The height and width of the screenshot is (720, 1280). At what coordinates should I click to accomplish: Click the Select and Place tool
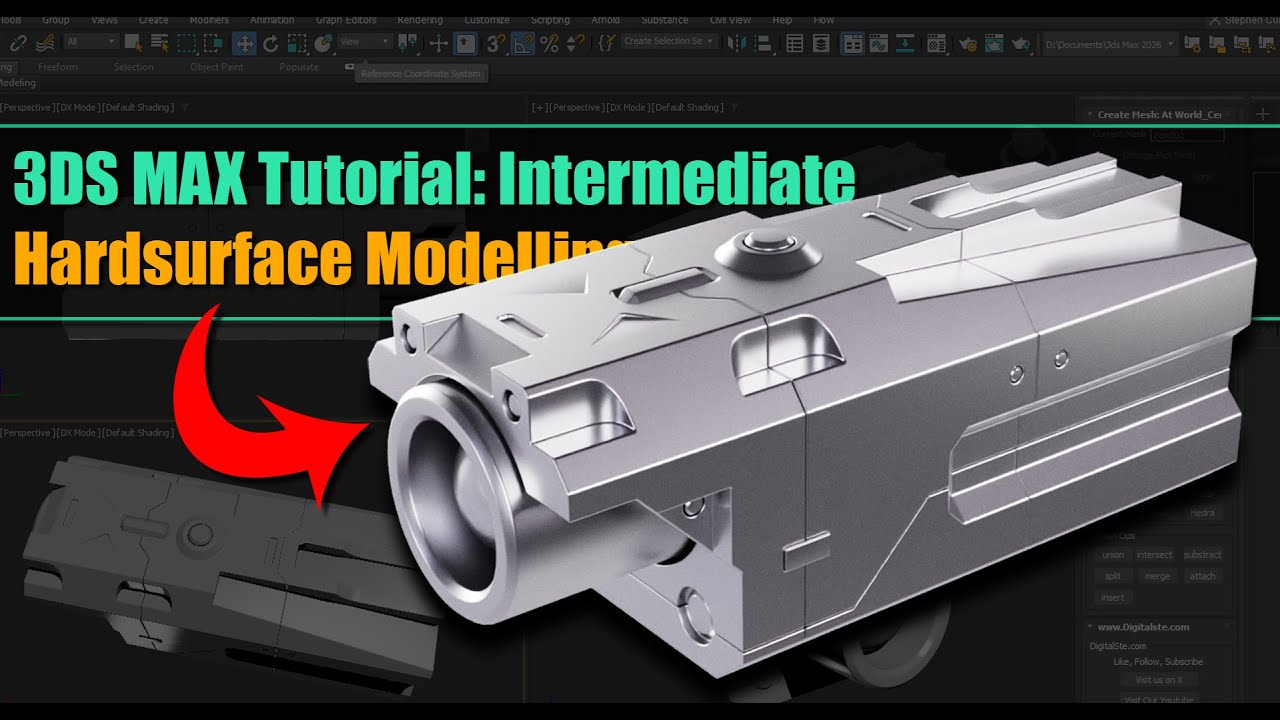coord(323,43)
